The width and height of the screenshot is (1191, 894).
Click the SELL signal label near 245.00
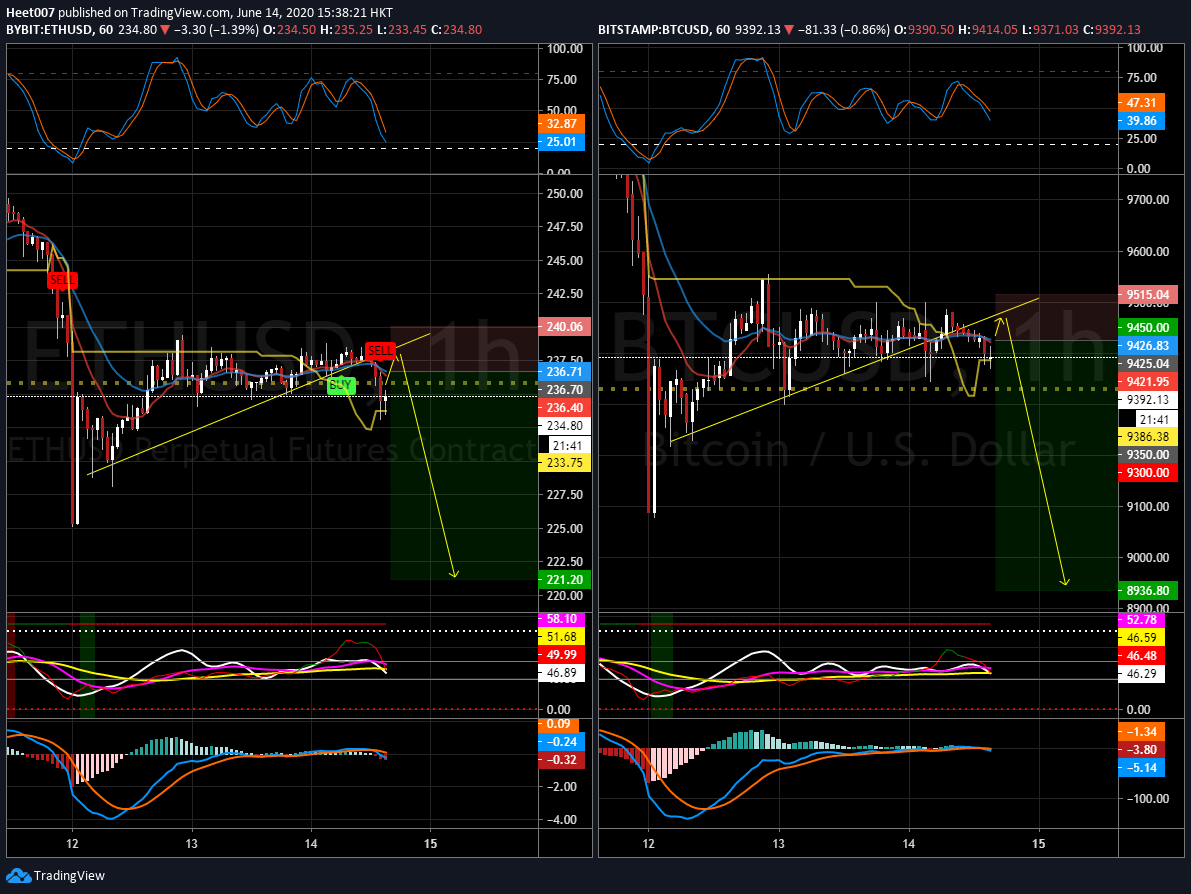click(x=62, y=280)
